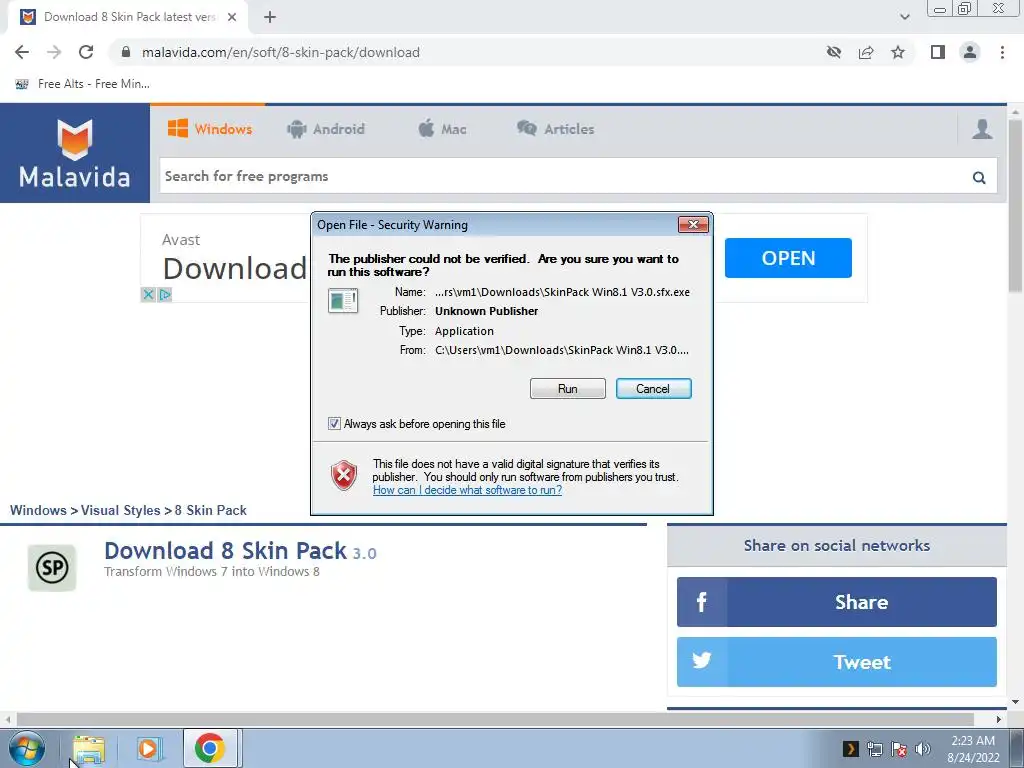Click the scroll-left arrow at page bottom
This screenshot has height=768, width=1024.
7,719
